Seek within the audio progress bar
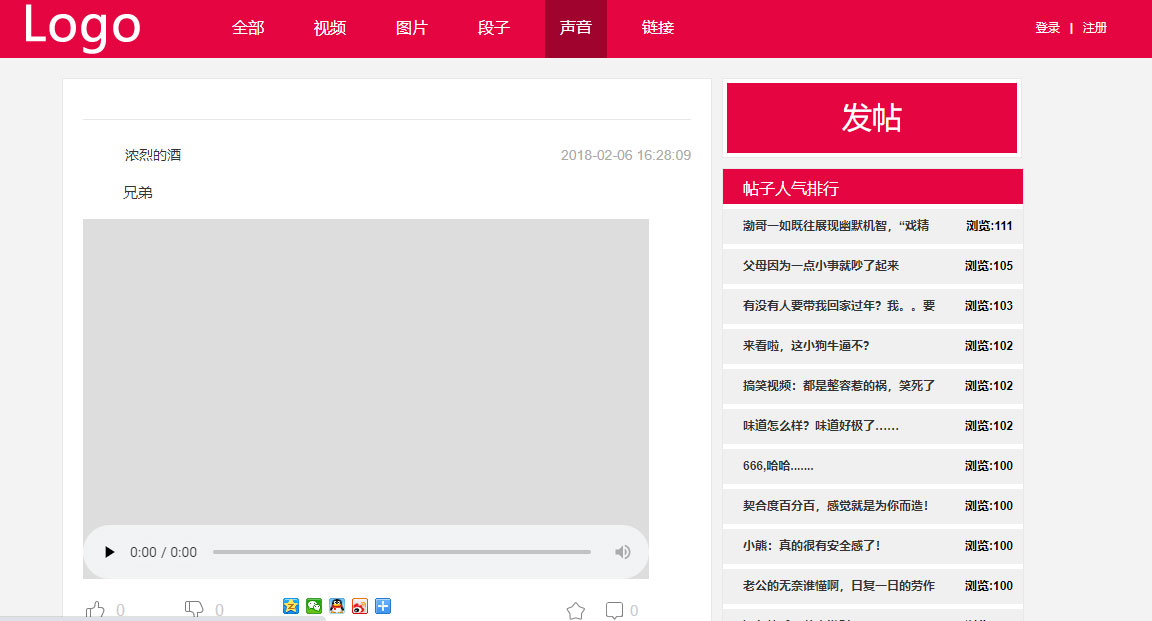 pos(401,552)
